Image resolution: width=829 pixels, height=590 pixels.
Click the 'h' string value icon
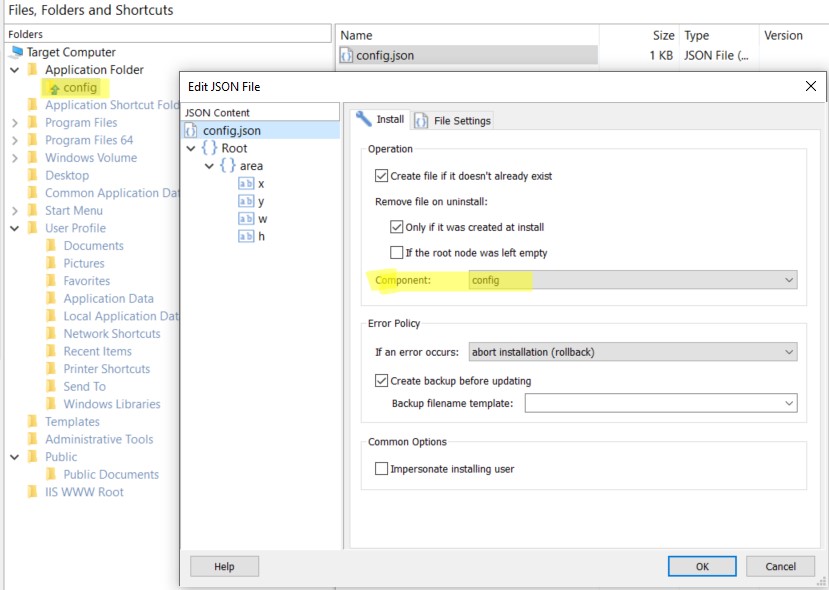(x=246, y=237)
